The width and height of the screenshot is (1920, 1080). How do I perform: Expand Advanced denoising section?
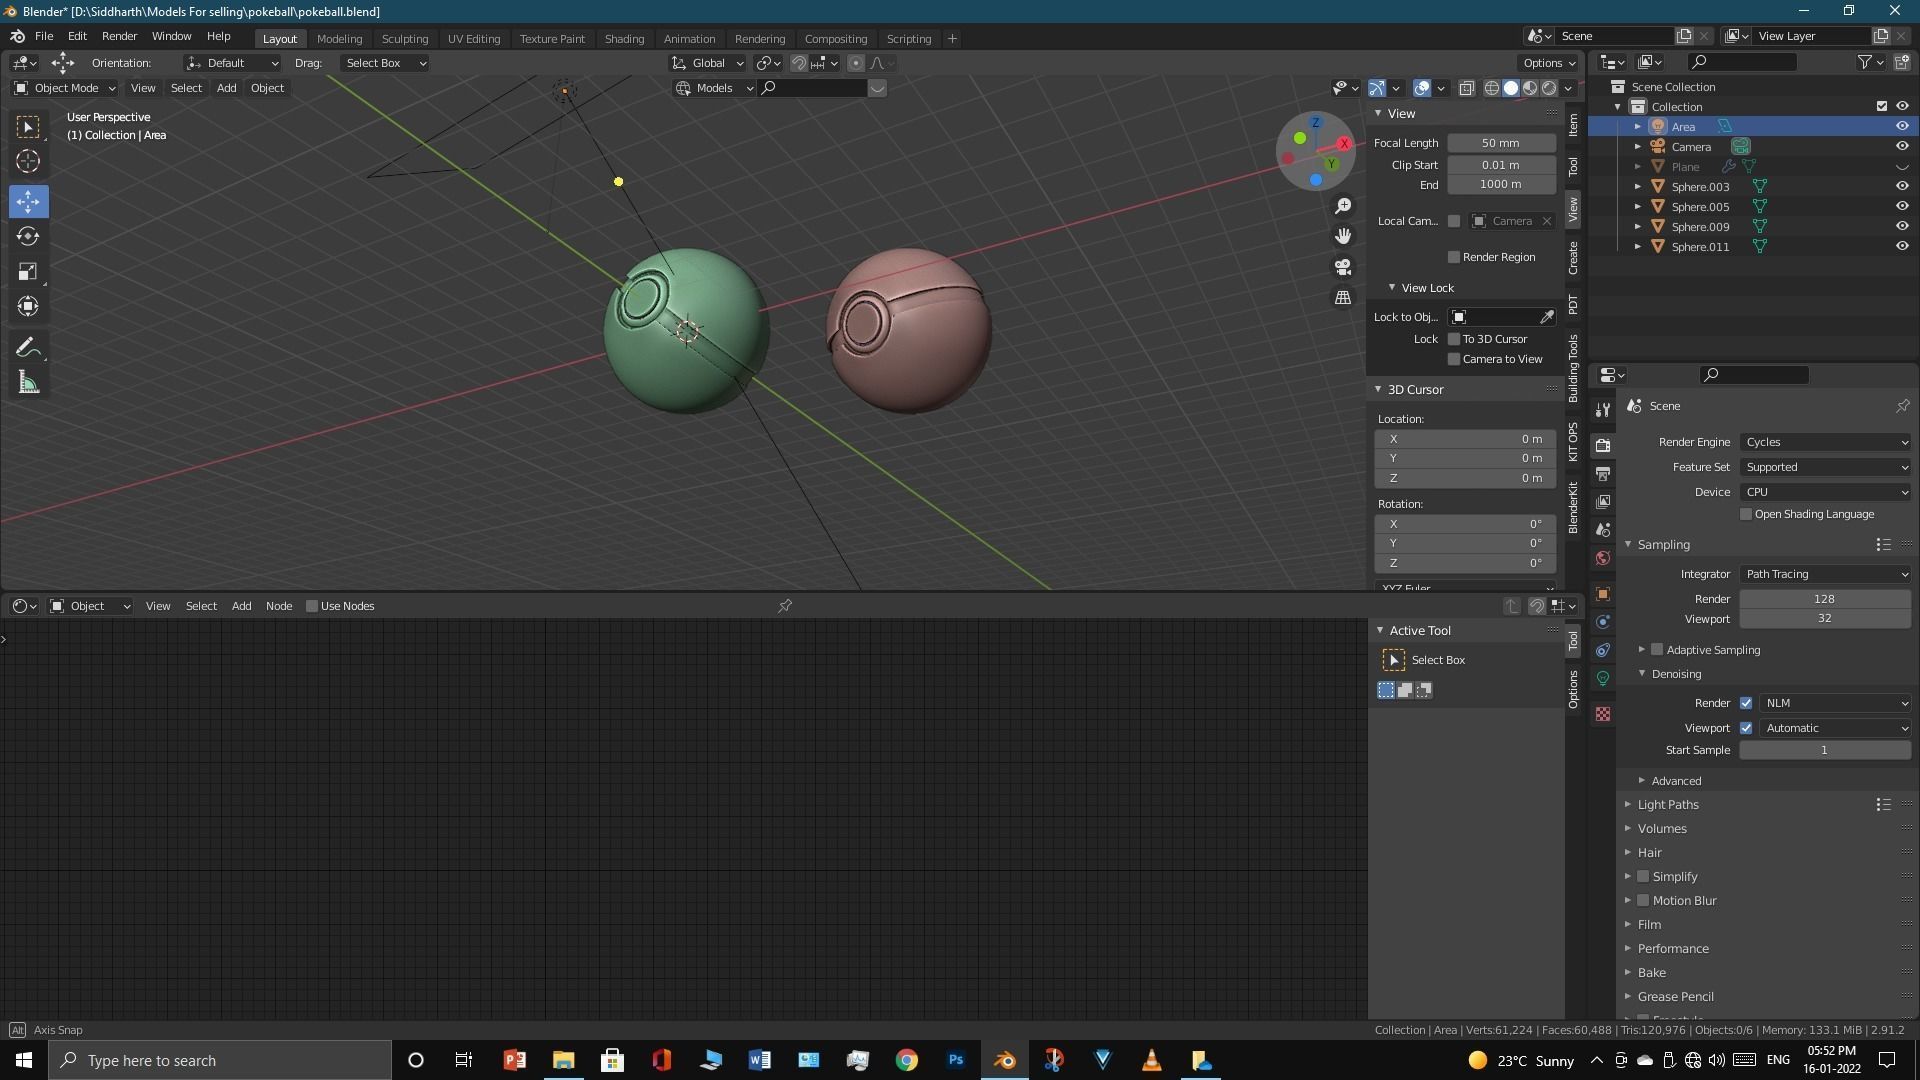1675,781
